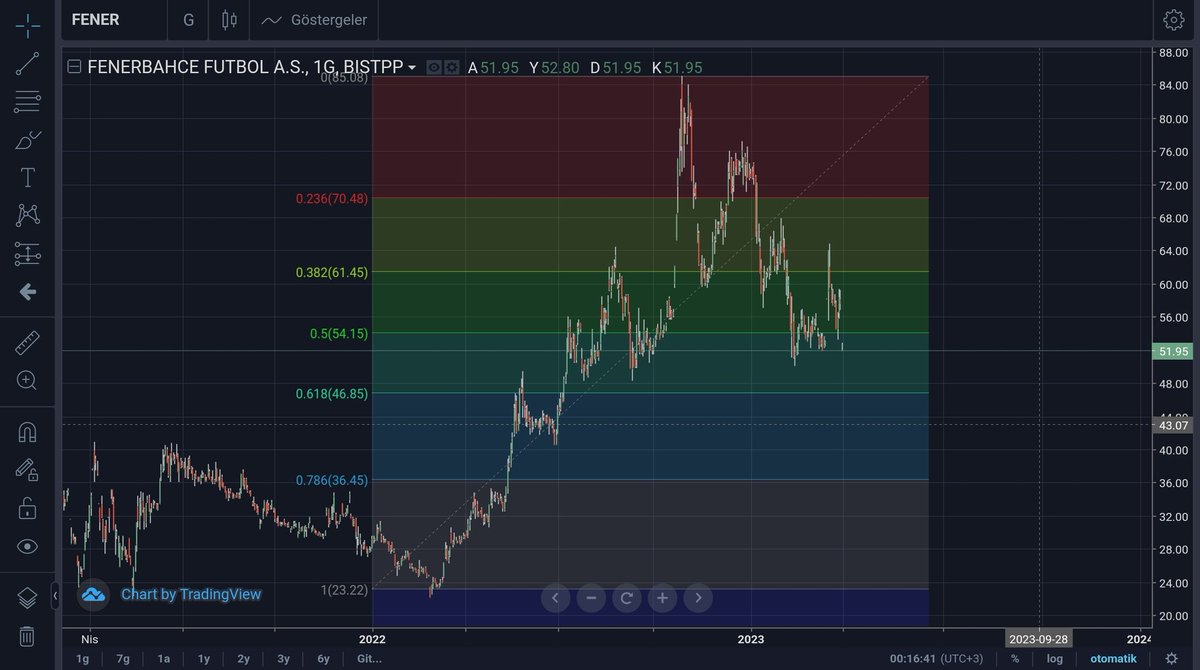Click the 0(85.08) Fibonacci top label

click(x=344, y=77)
